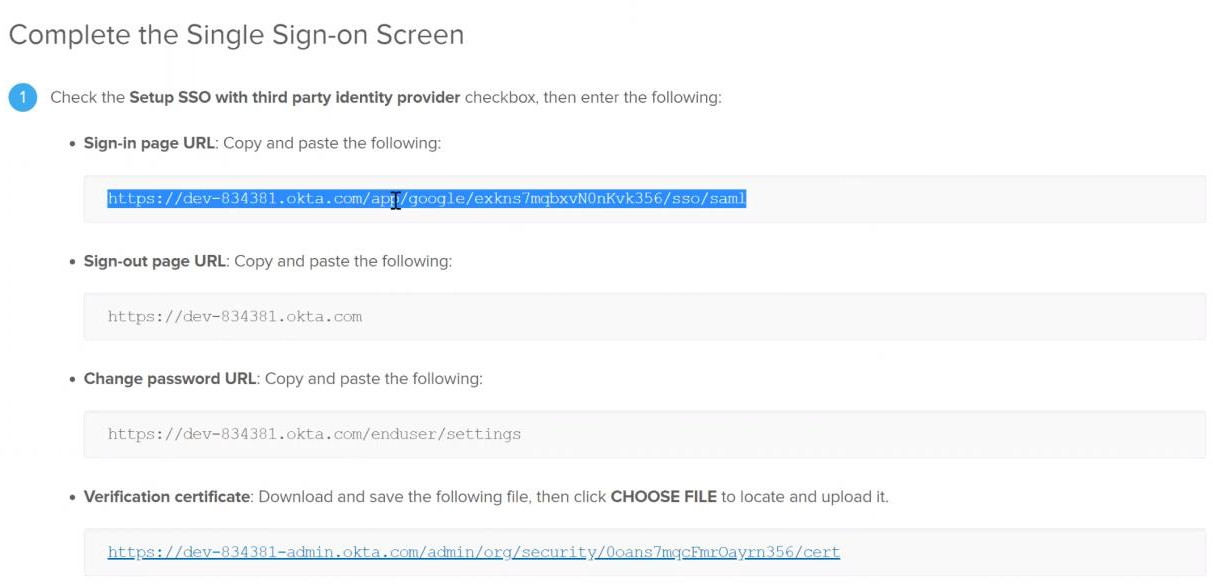Click the bold Setup SSO with third party text

tap(294, 97)
